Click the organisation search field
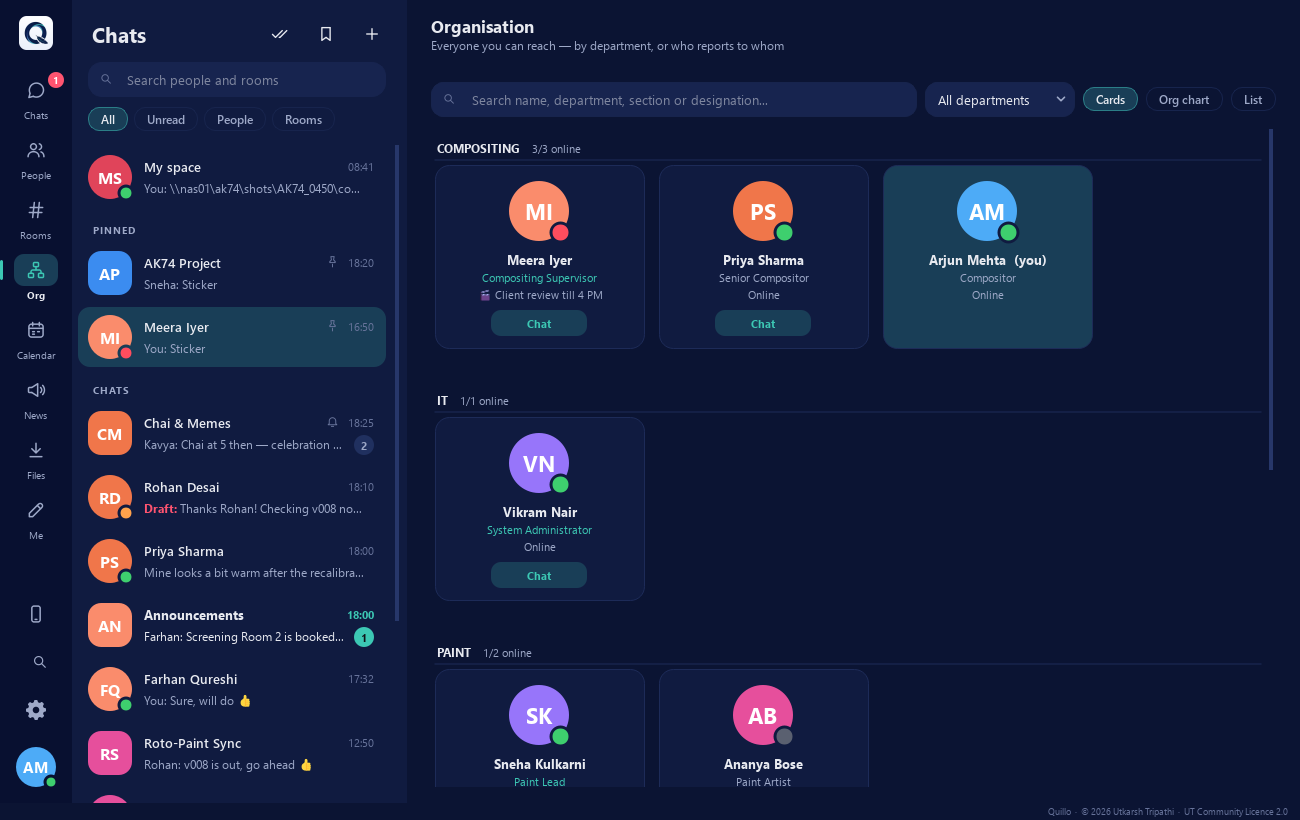The width and height of the screenshot is (1300, 820). click(674, 99)
